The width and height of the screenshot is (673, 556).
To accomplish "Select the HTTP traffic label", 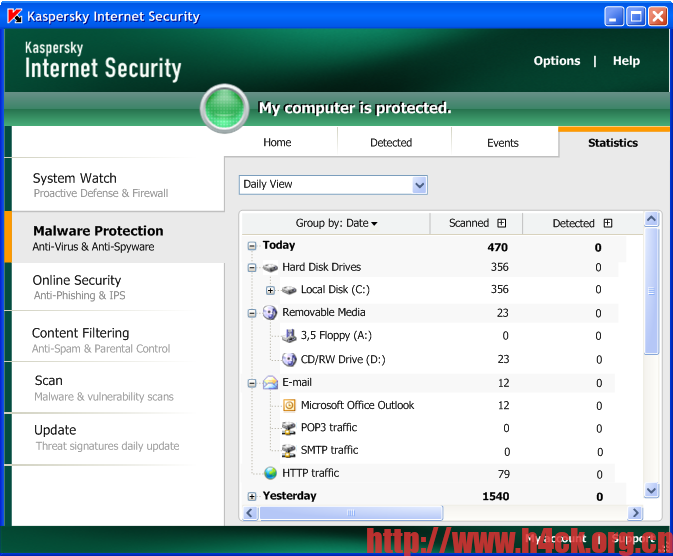I will click(x=310, y=473).
